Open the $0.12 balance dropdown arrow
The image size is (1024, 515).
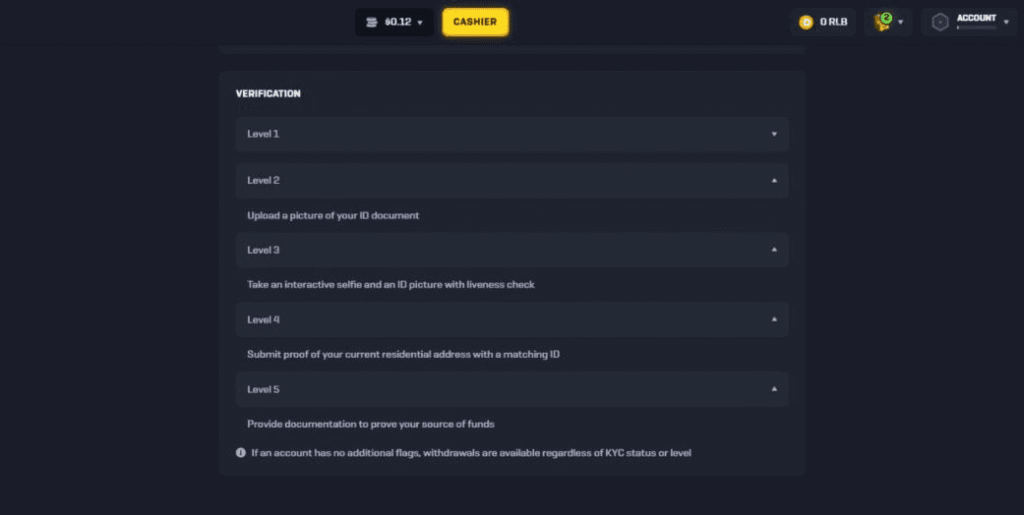(x=420, y=22)
